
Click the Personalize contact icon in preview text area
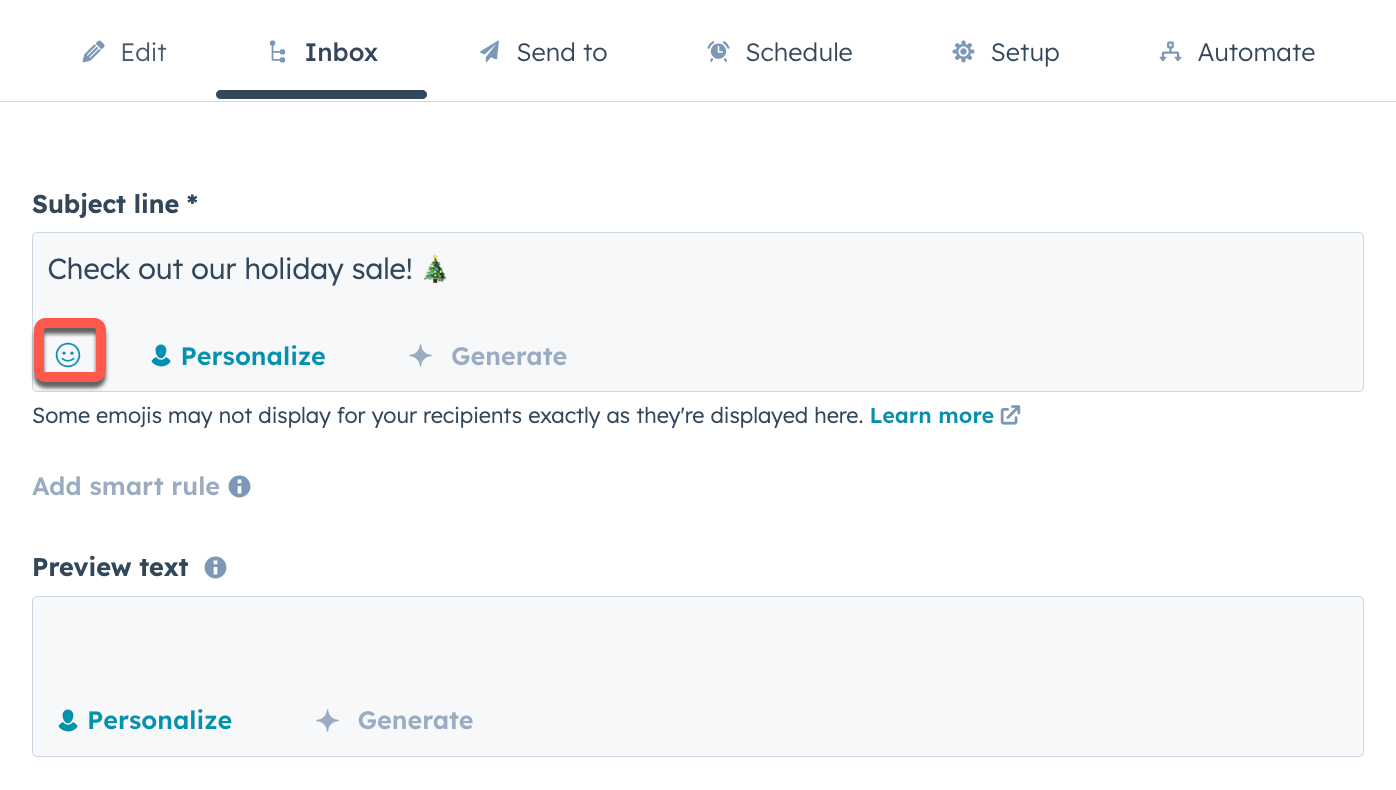66,719
